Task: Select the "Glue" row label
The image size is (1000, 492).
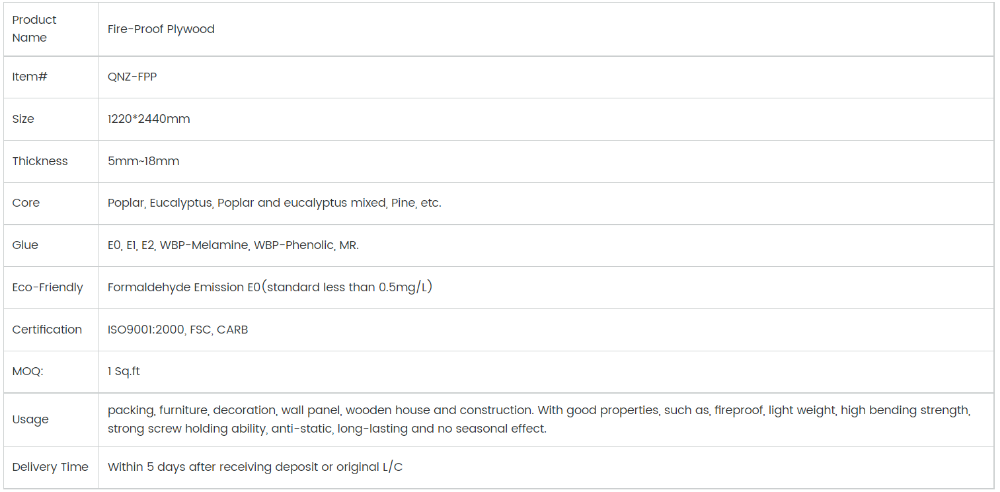Action: tap(25, 245)
